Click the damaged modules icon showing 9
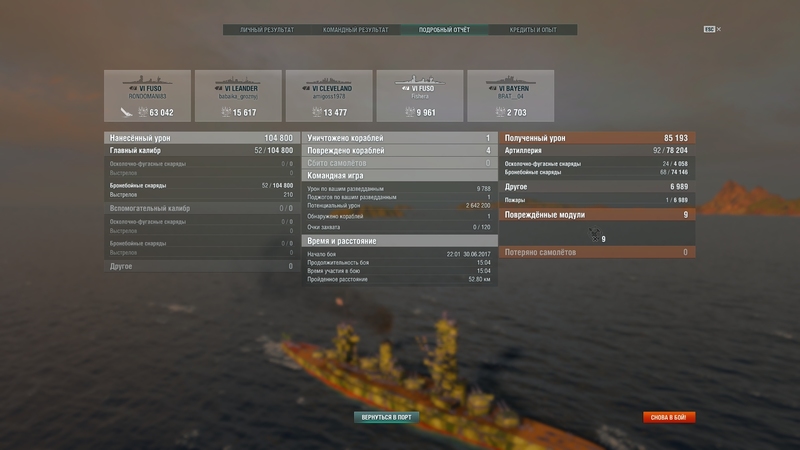The width and height of the screenshot is (800, 450). point(594,235)
